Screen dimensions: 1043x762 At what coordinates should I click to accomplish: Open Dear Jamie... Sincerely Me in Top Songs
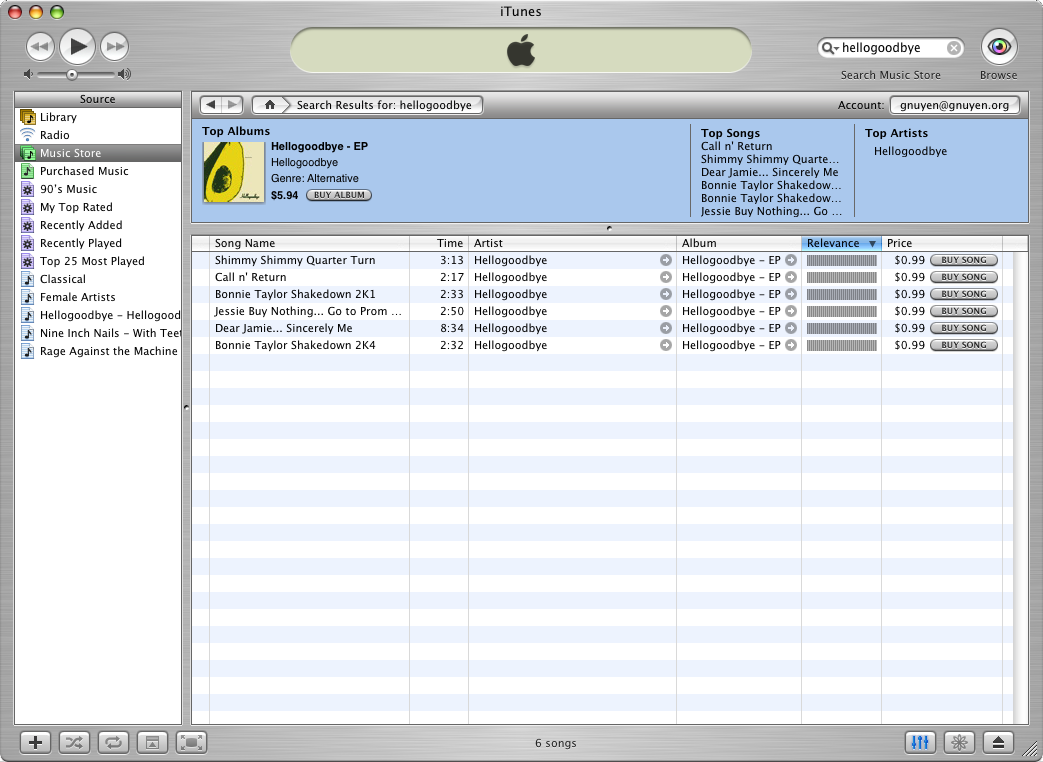(770, 172)
